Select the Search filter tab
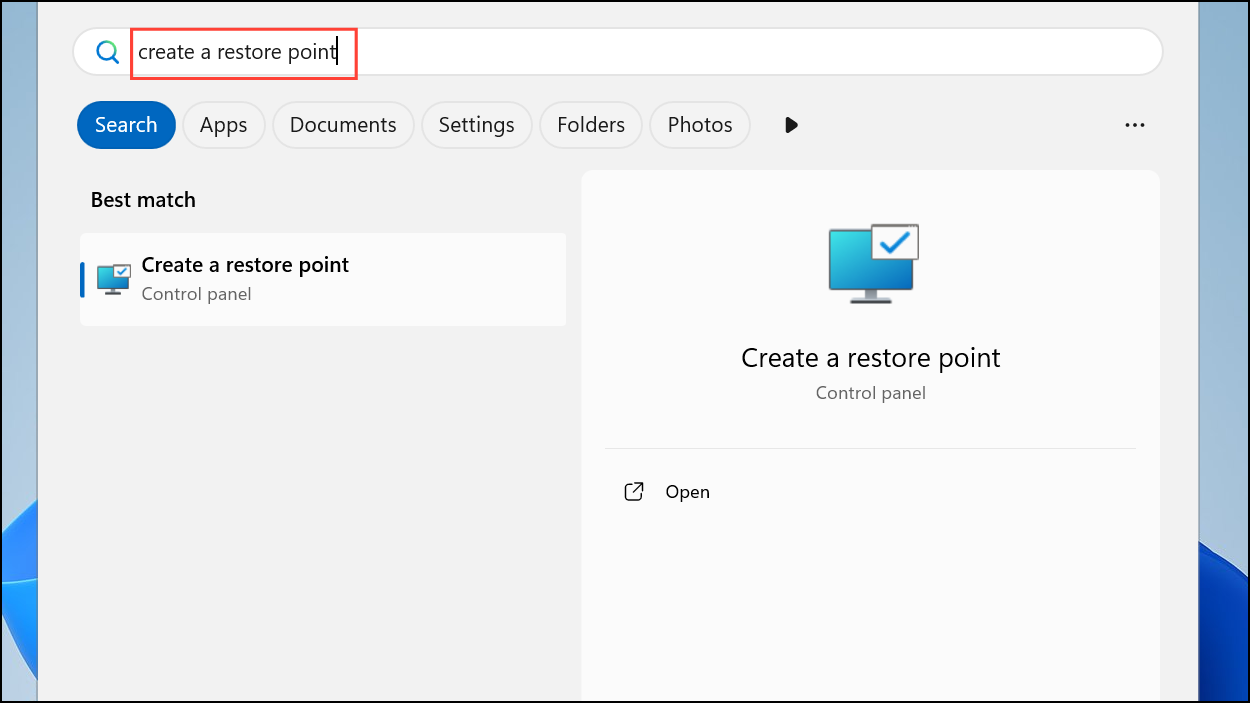 (x=126, y=125)
